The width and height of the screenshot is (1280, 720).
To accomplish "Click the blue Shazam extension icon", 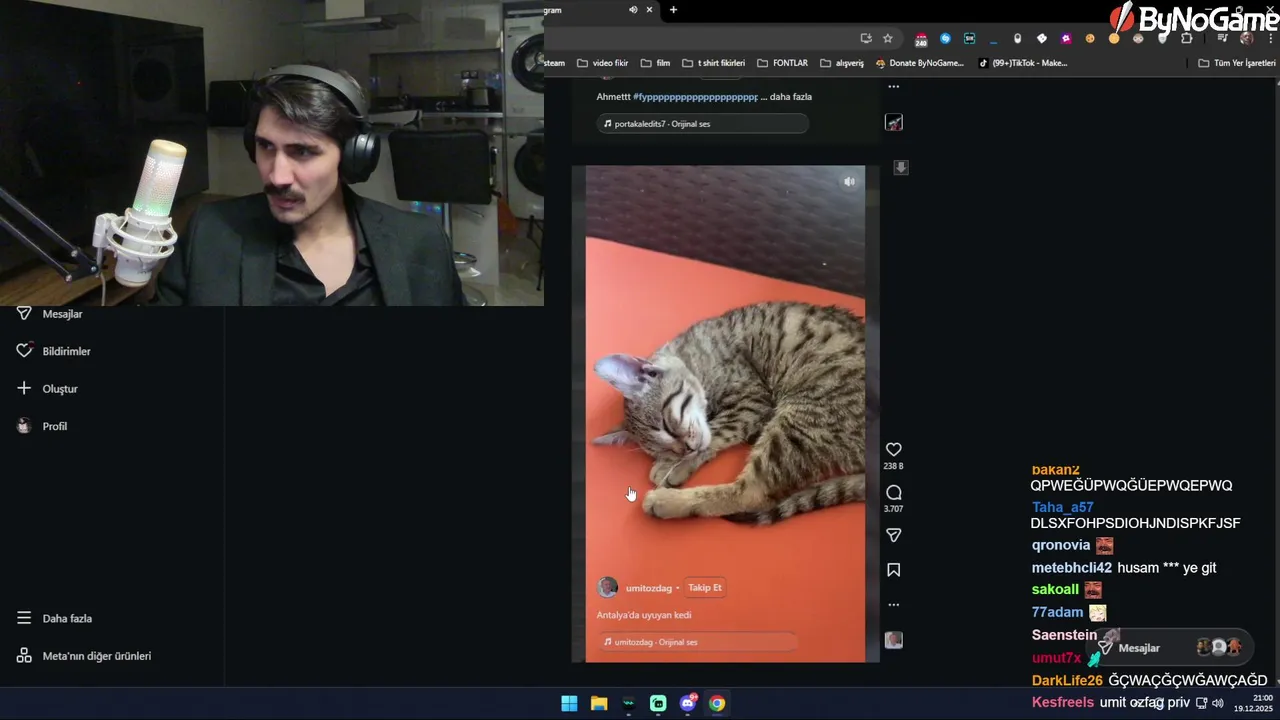I will coord(945,39).
